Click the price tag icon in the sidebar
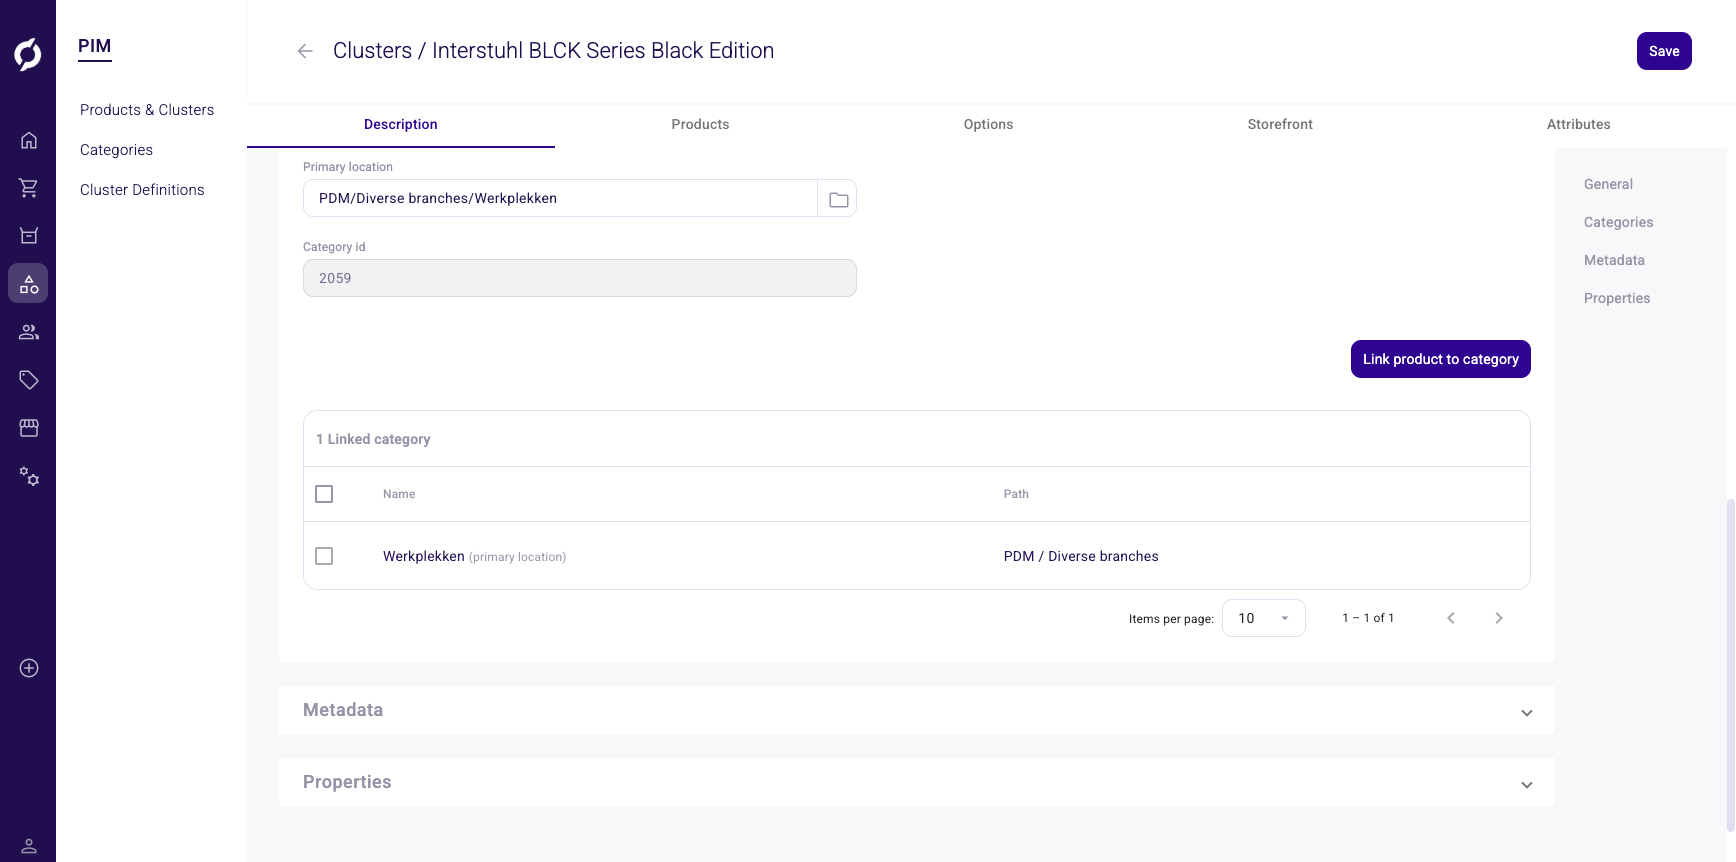This screenshot has height=862, width=1736. [29, 380]
